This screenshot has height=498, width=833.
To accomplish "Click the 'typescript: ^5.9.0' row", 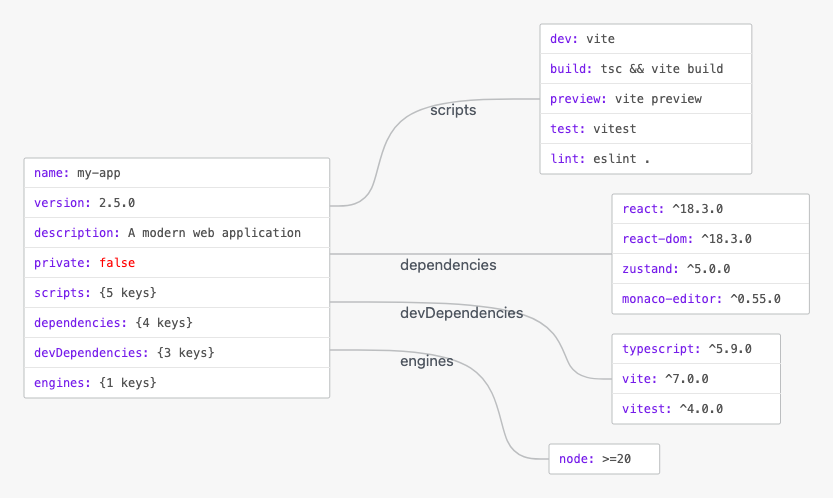I will point(696,349).
